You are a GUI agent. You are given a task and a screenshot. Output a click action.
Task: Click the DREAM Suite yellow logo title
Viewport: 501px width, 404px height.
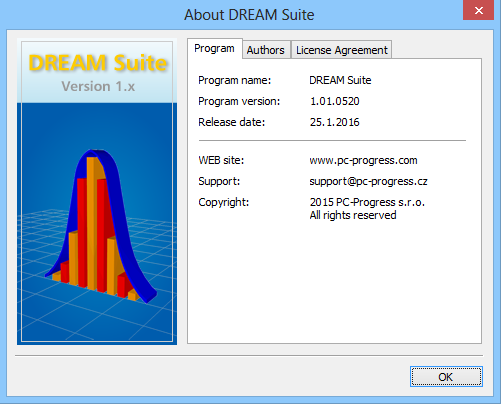(98, 63)
